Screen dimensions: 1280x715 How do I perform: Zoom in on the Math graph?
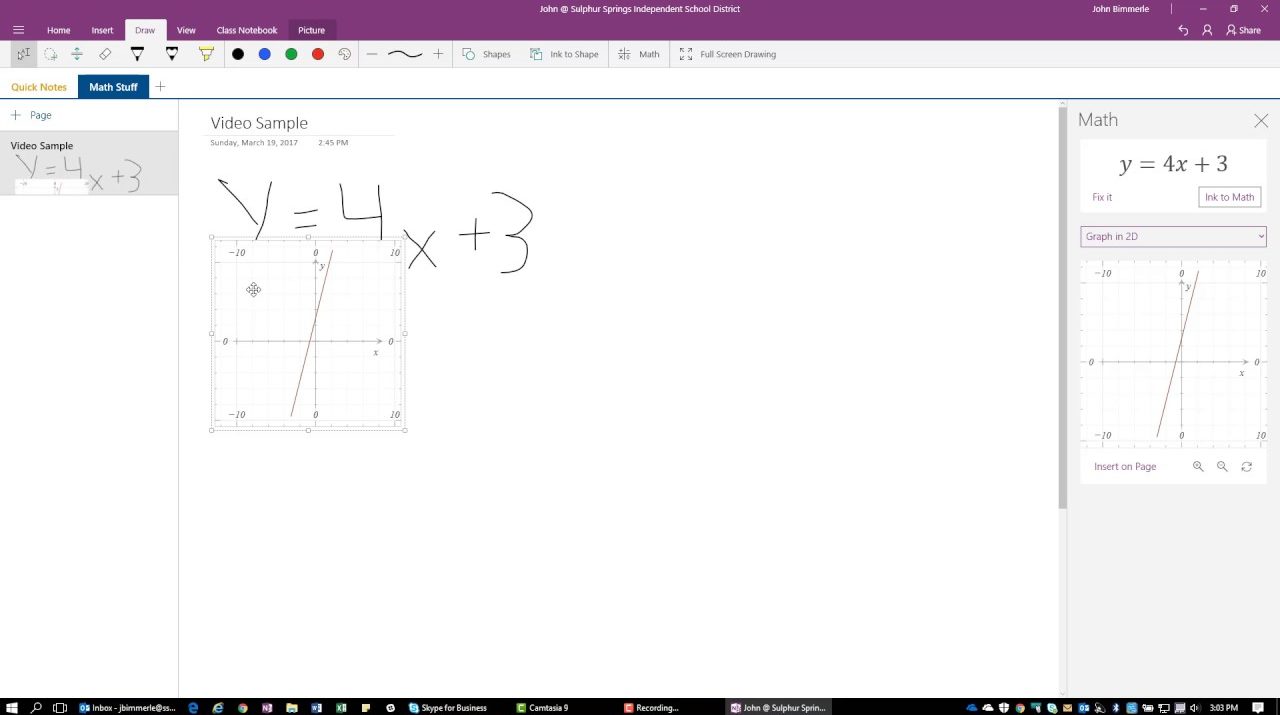click(1198, 467)
